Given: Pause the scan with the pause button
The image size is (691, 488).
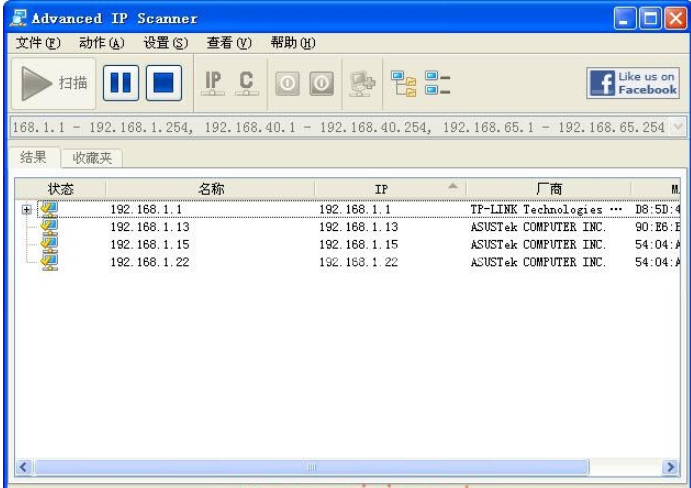Looking at the screenshot, I should [x=121, y=83].
